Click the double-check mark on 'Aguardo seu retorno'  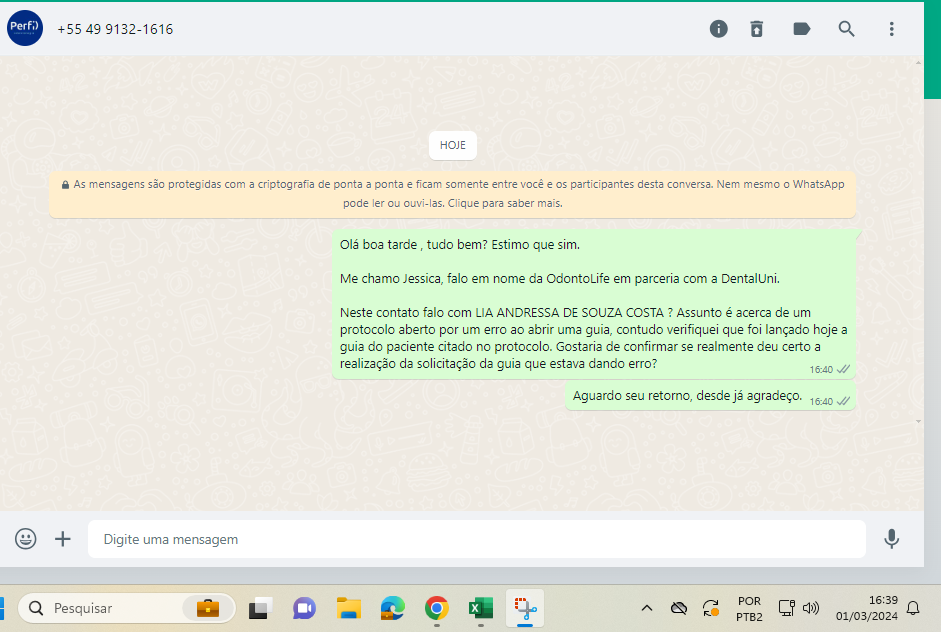843,401
